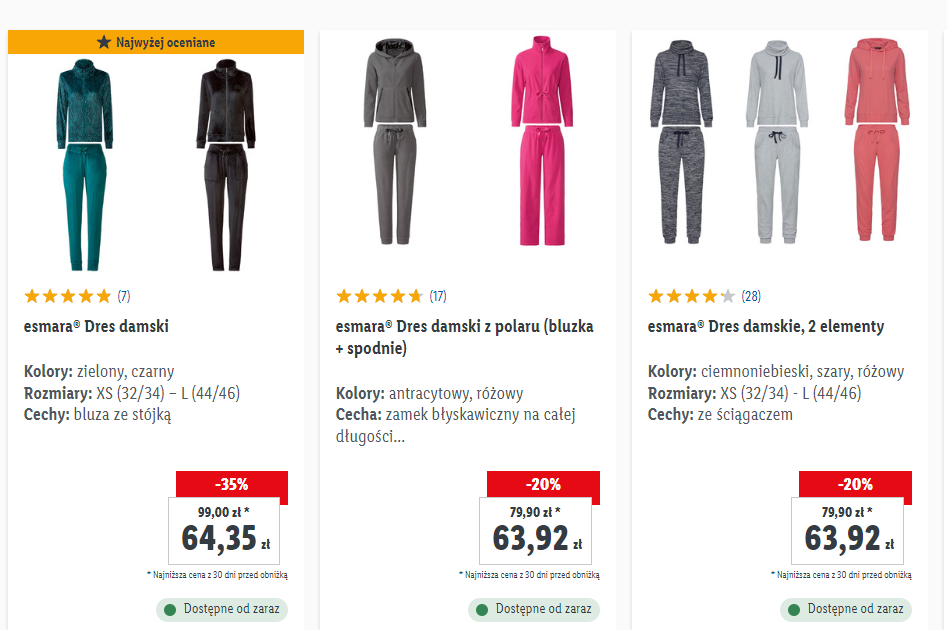Screen dimensions: 947x630
Task: Click the 63,92 zł price of fleece tracksuit
Action: tap(536, 538)
